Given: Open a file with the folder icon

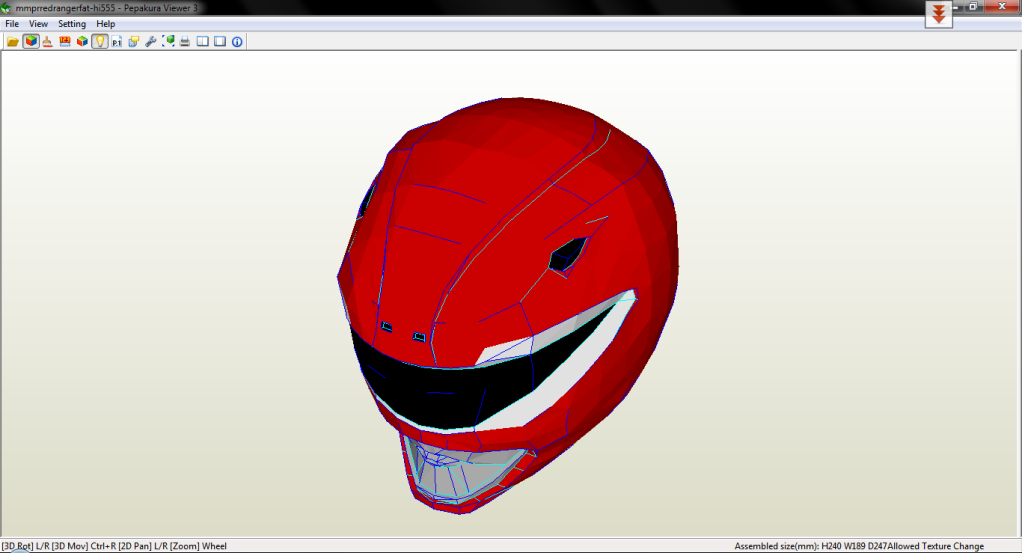Looking at the screenshot, I should tap(12, 42).
